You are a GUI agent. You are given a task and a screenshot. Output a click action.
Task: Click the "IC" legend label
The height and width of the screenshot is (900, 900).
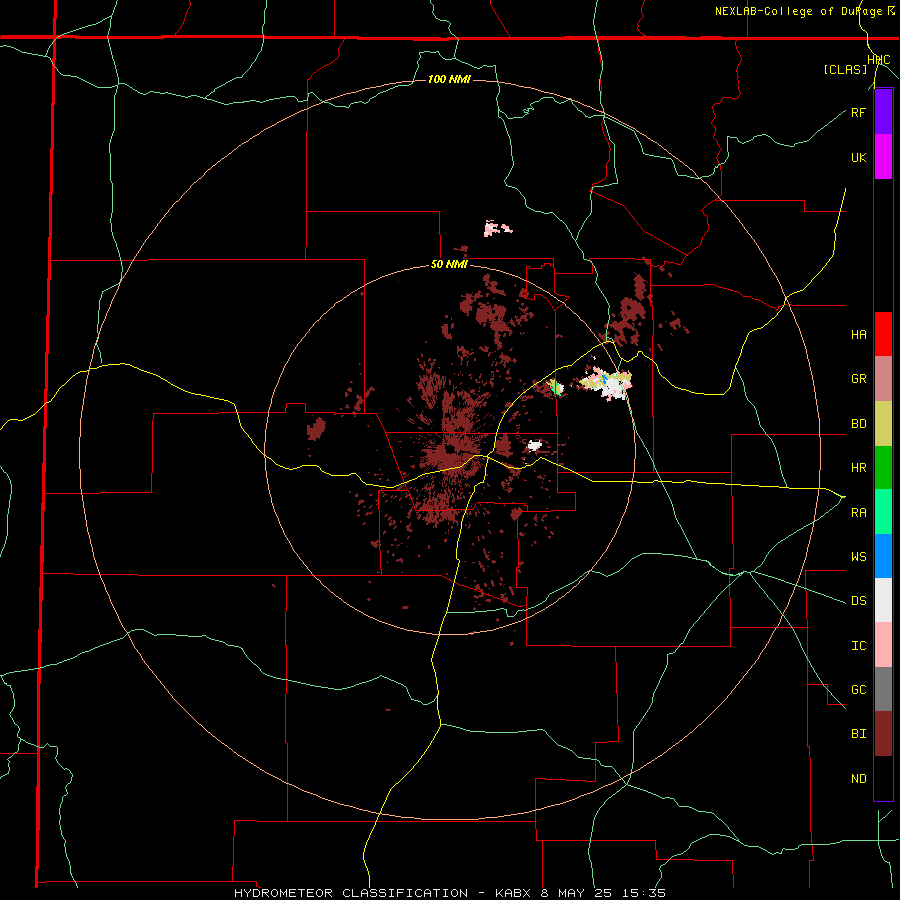(x=858, y=646)
